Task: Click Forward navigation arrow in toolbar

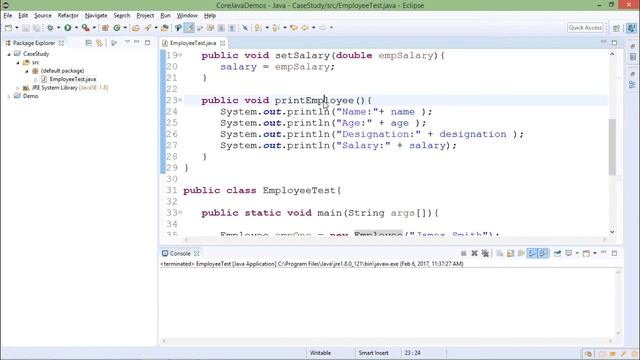Action: click(323, 28)
